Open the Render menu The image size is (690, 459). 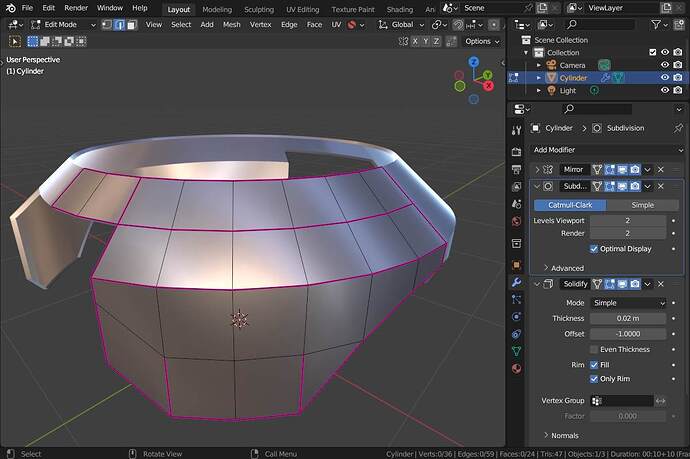click(x=76, y=8)
